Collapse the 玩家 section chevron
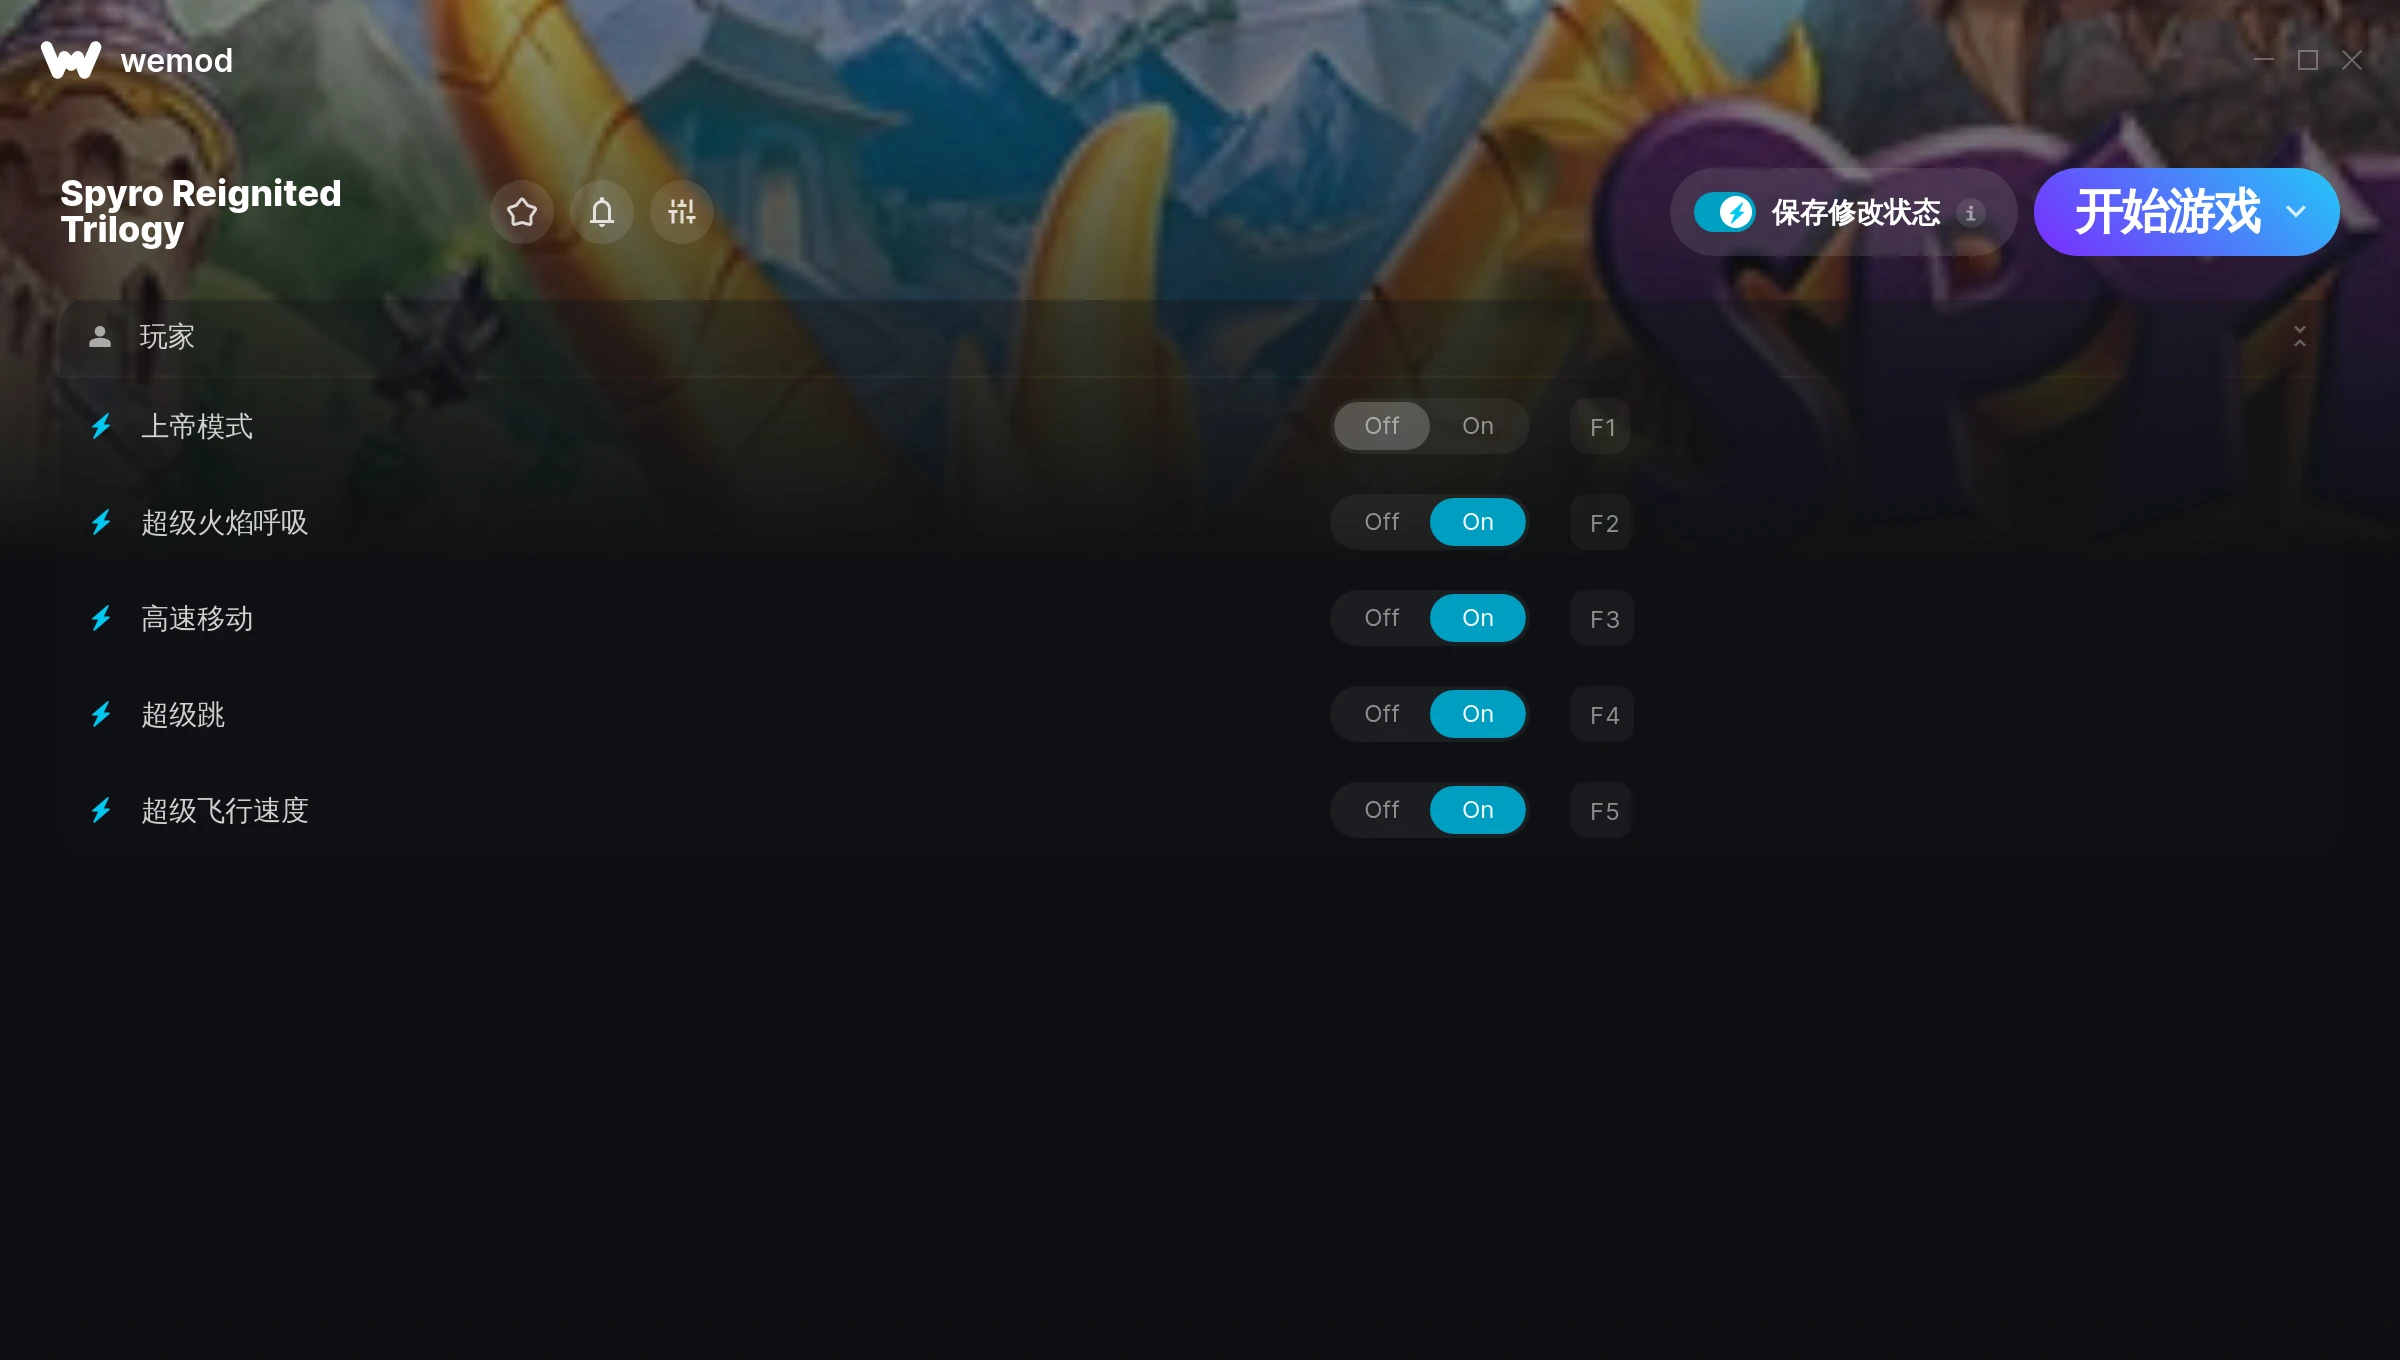Screen dimensions: 2400x1360 (x=2300, y=336)
